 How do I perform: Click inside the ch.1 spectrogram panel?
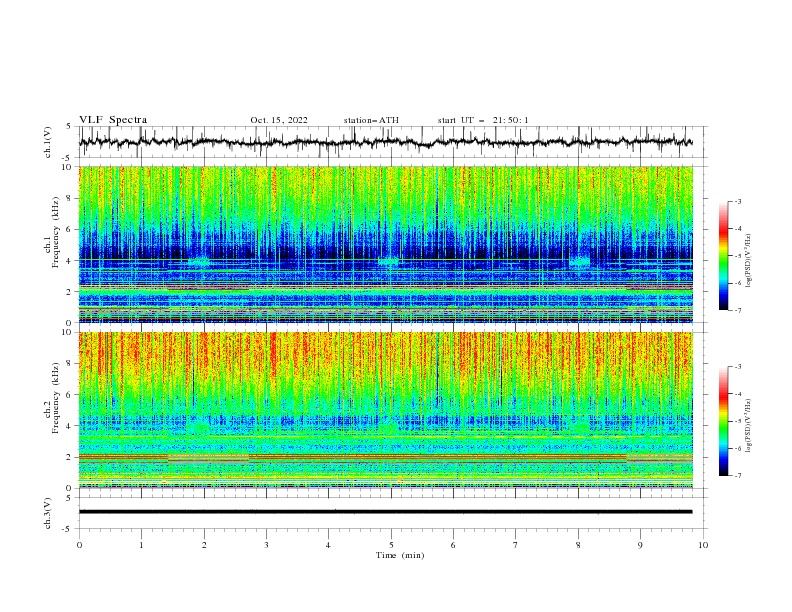(x=385, y=244)
